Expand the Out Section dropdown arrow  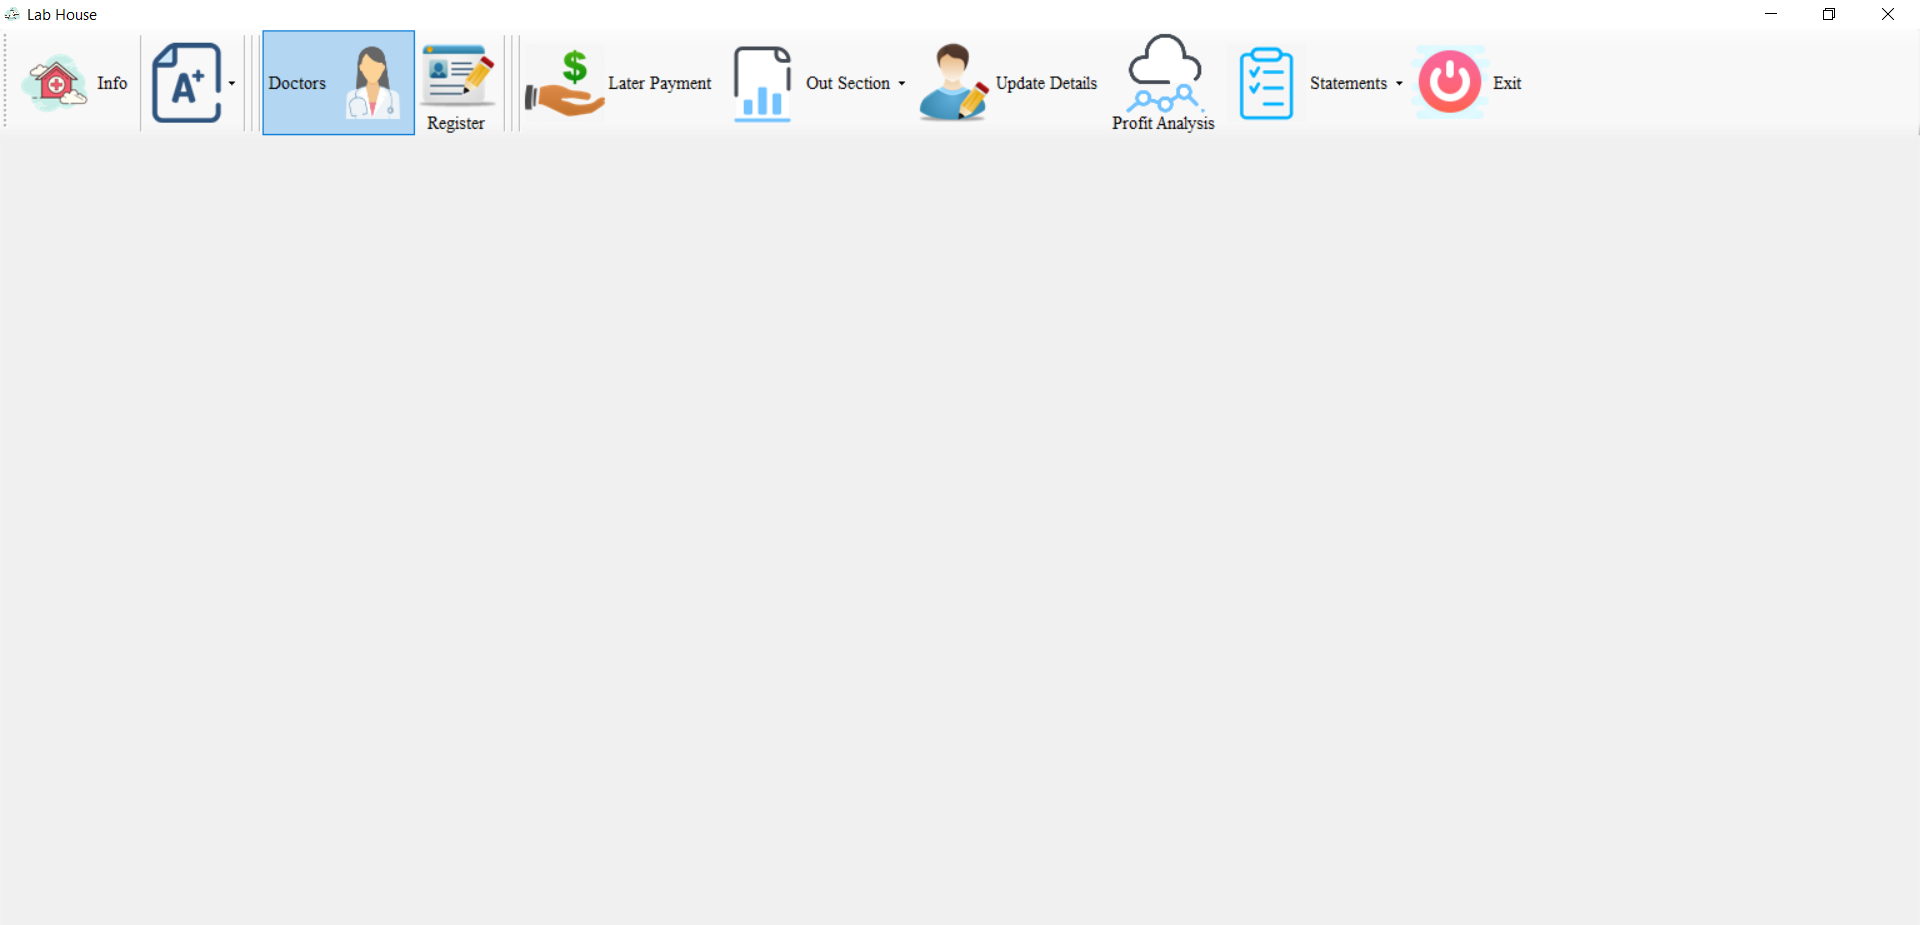point(902,83)
